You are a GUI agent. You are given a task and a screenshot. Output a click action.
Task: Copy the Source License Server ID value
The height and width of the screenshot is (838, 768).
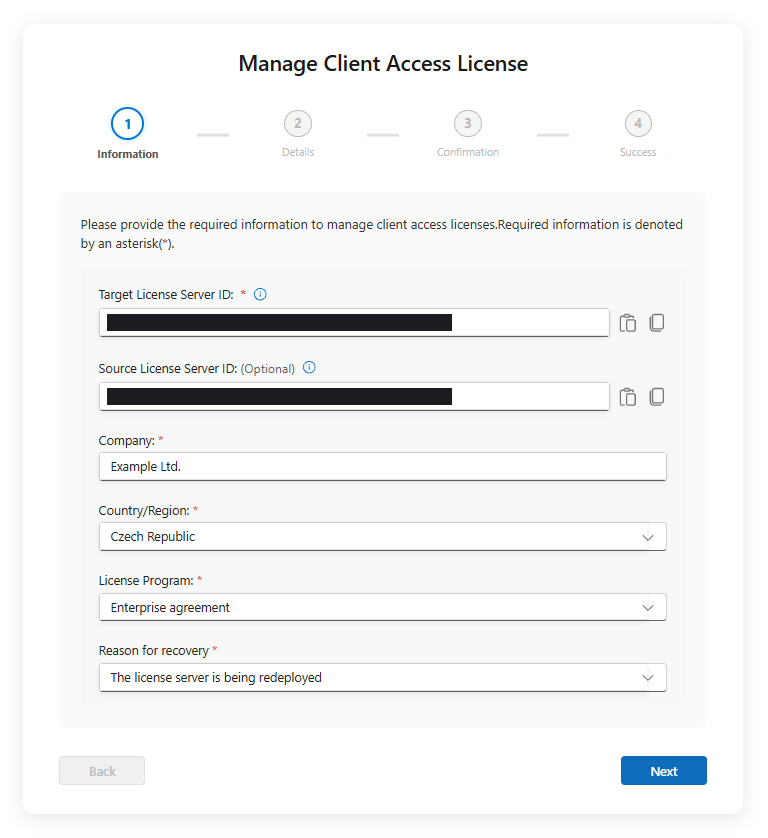657,397
